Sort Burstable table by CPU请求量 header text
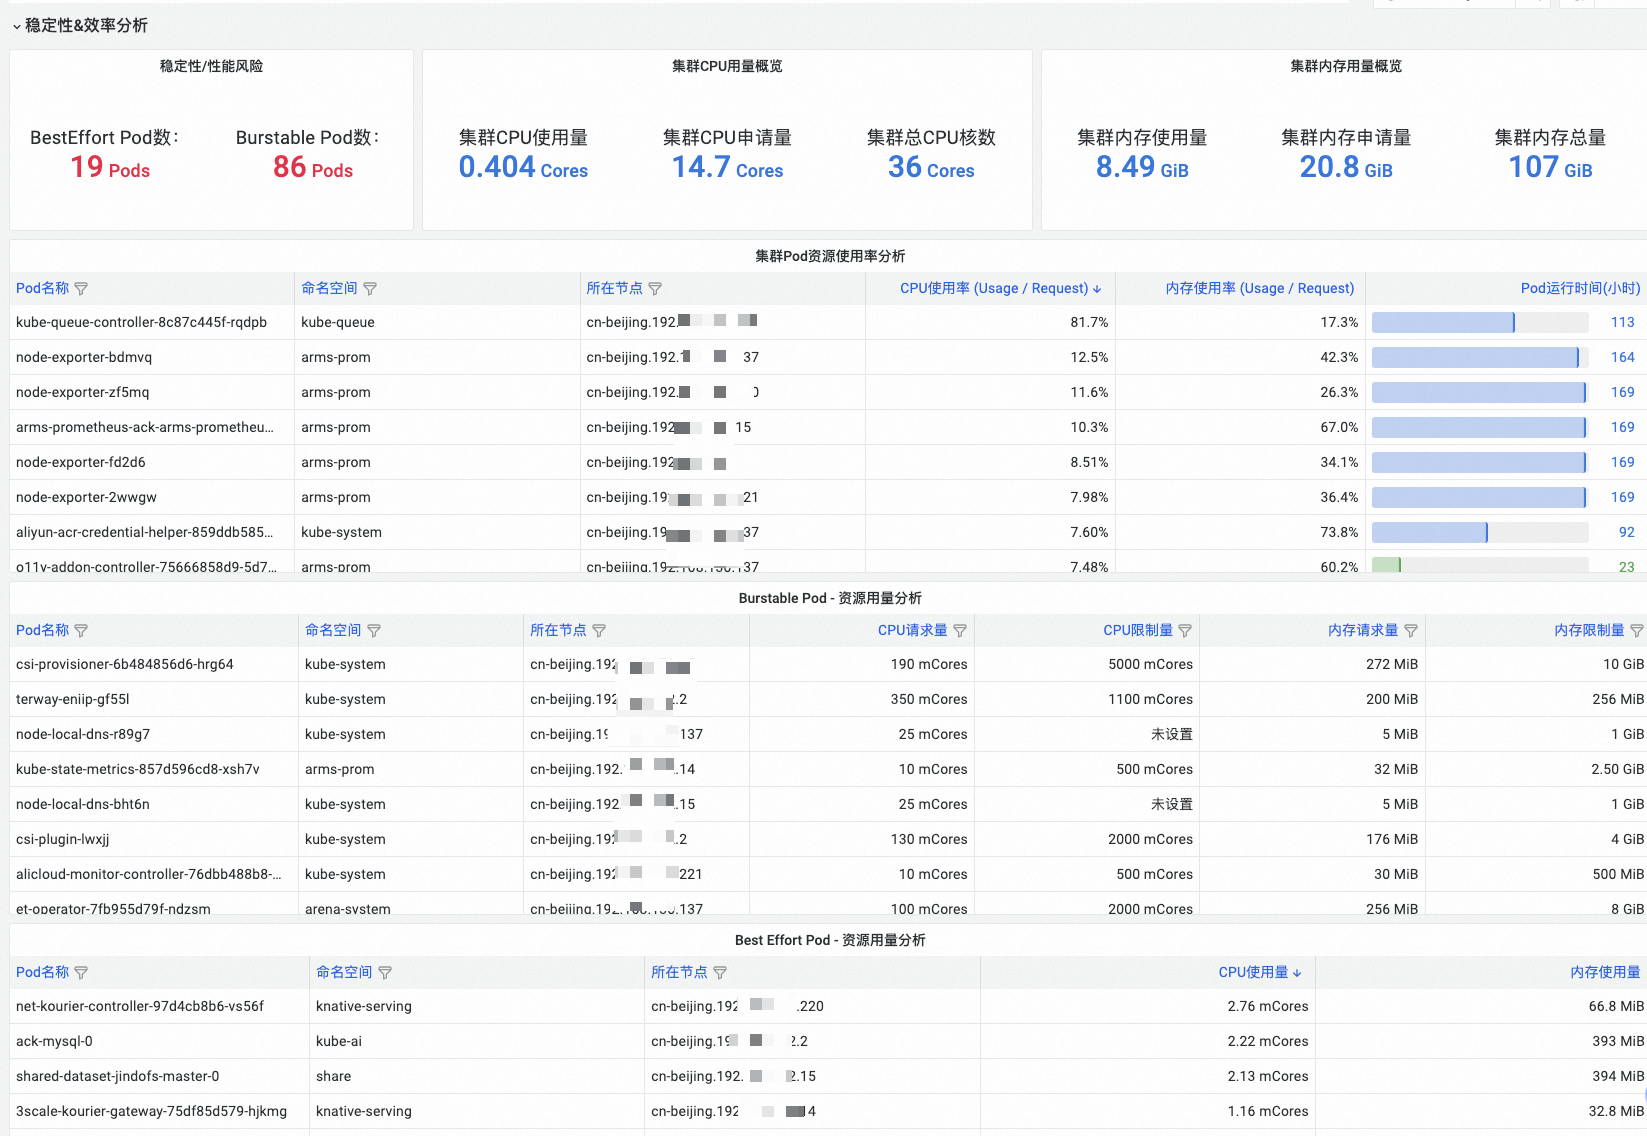Image resolution: width=1647 pixels, height=1136 pixels. (x=912, y=630)
